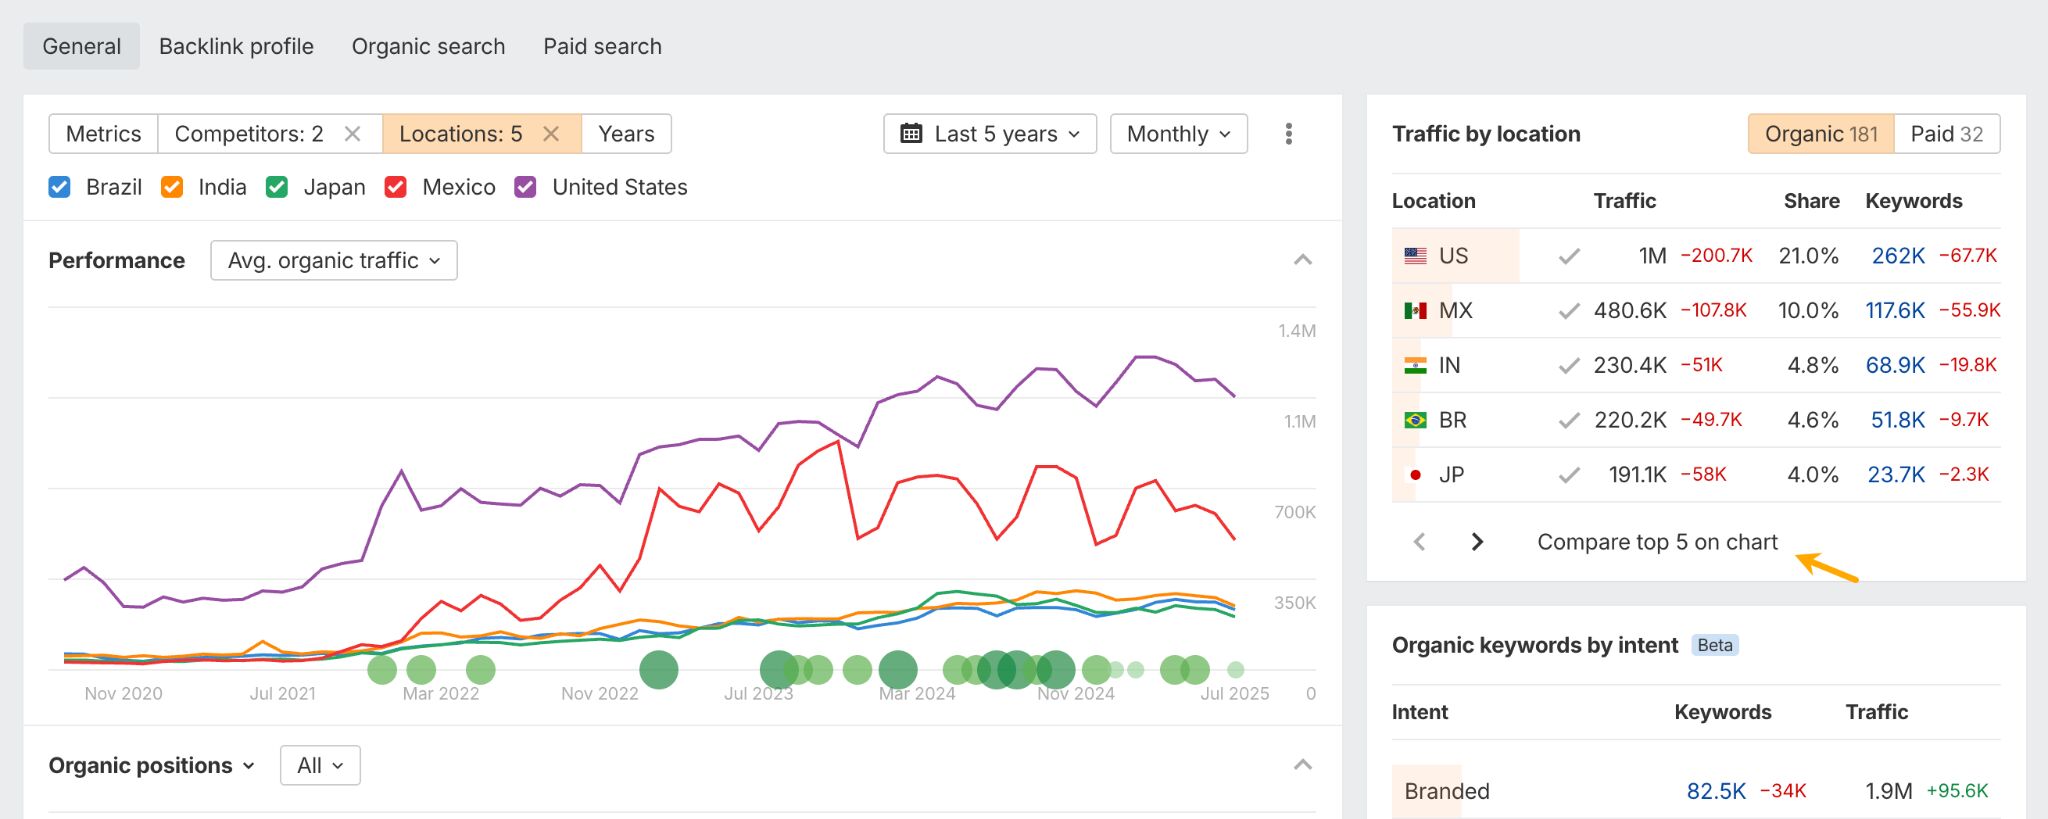
Task: Open the Monthly interval dropdown
Action: coord(1178,134)
